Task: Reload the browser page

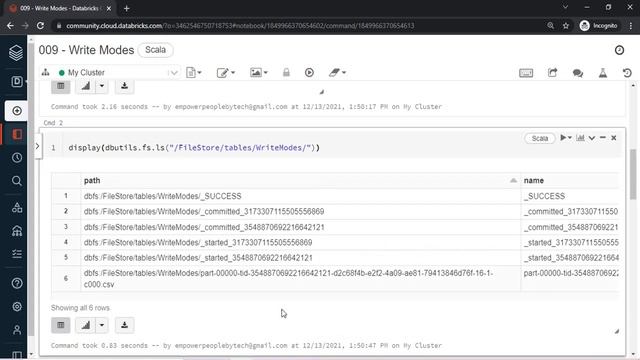Action: tap(40, 26)
